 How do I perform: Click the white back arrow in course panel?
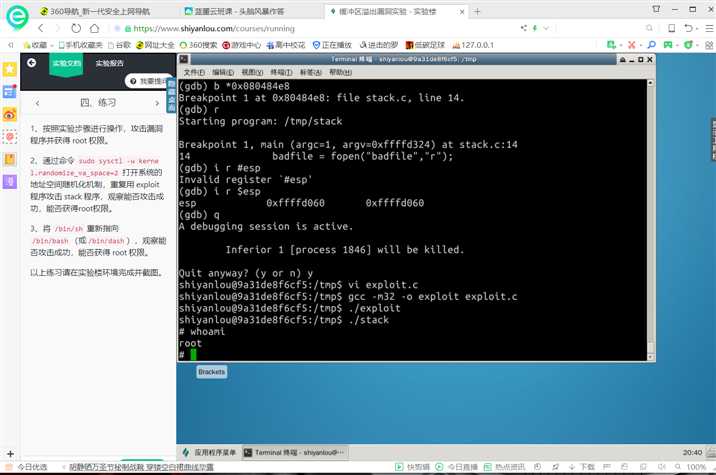click(x=32, y=63)
